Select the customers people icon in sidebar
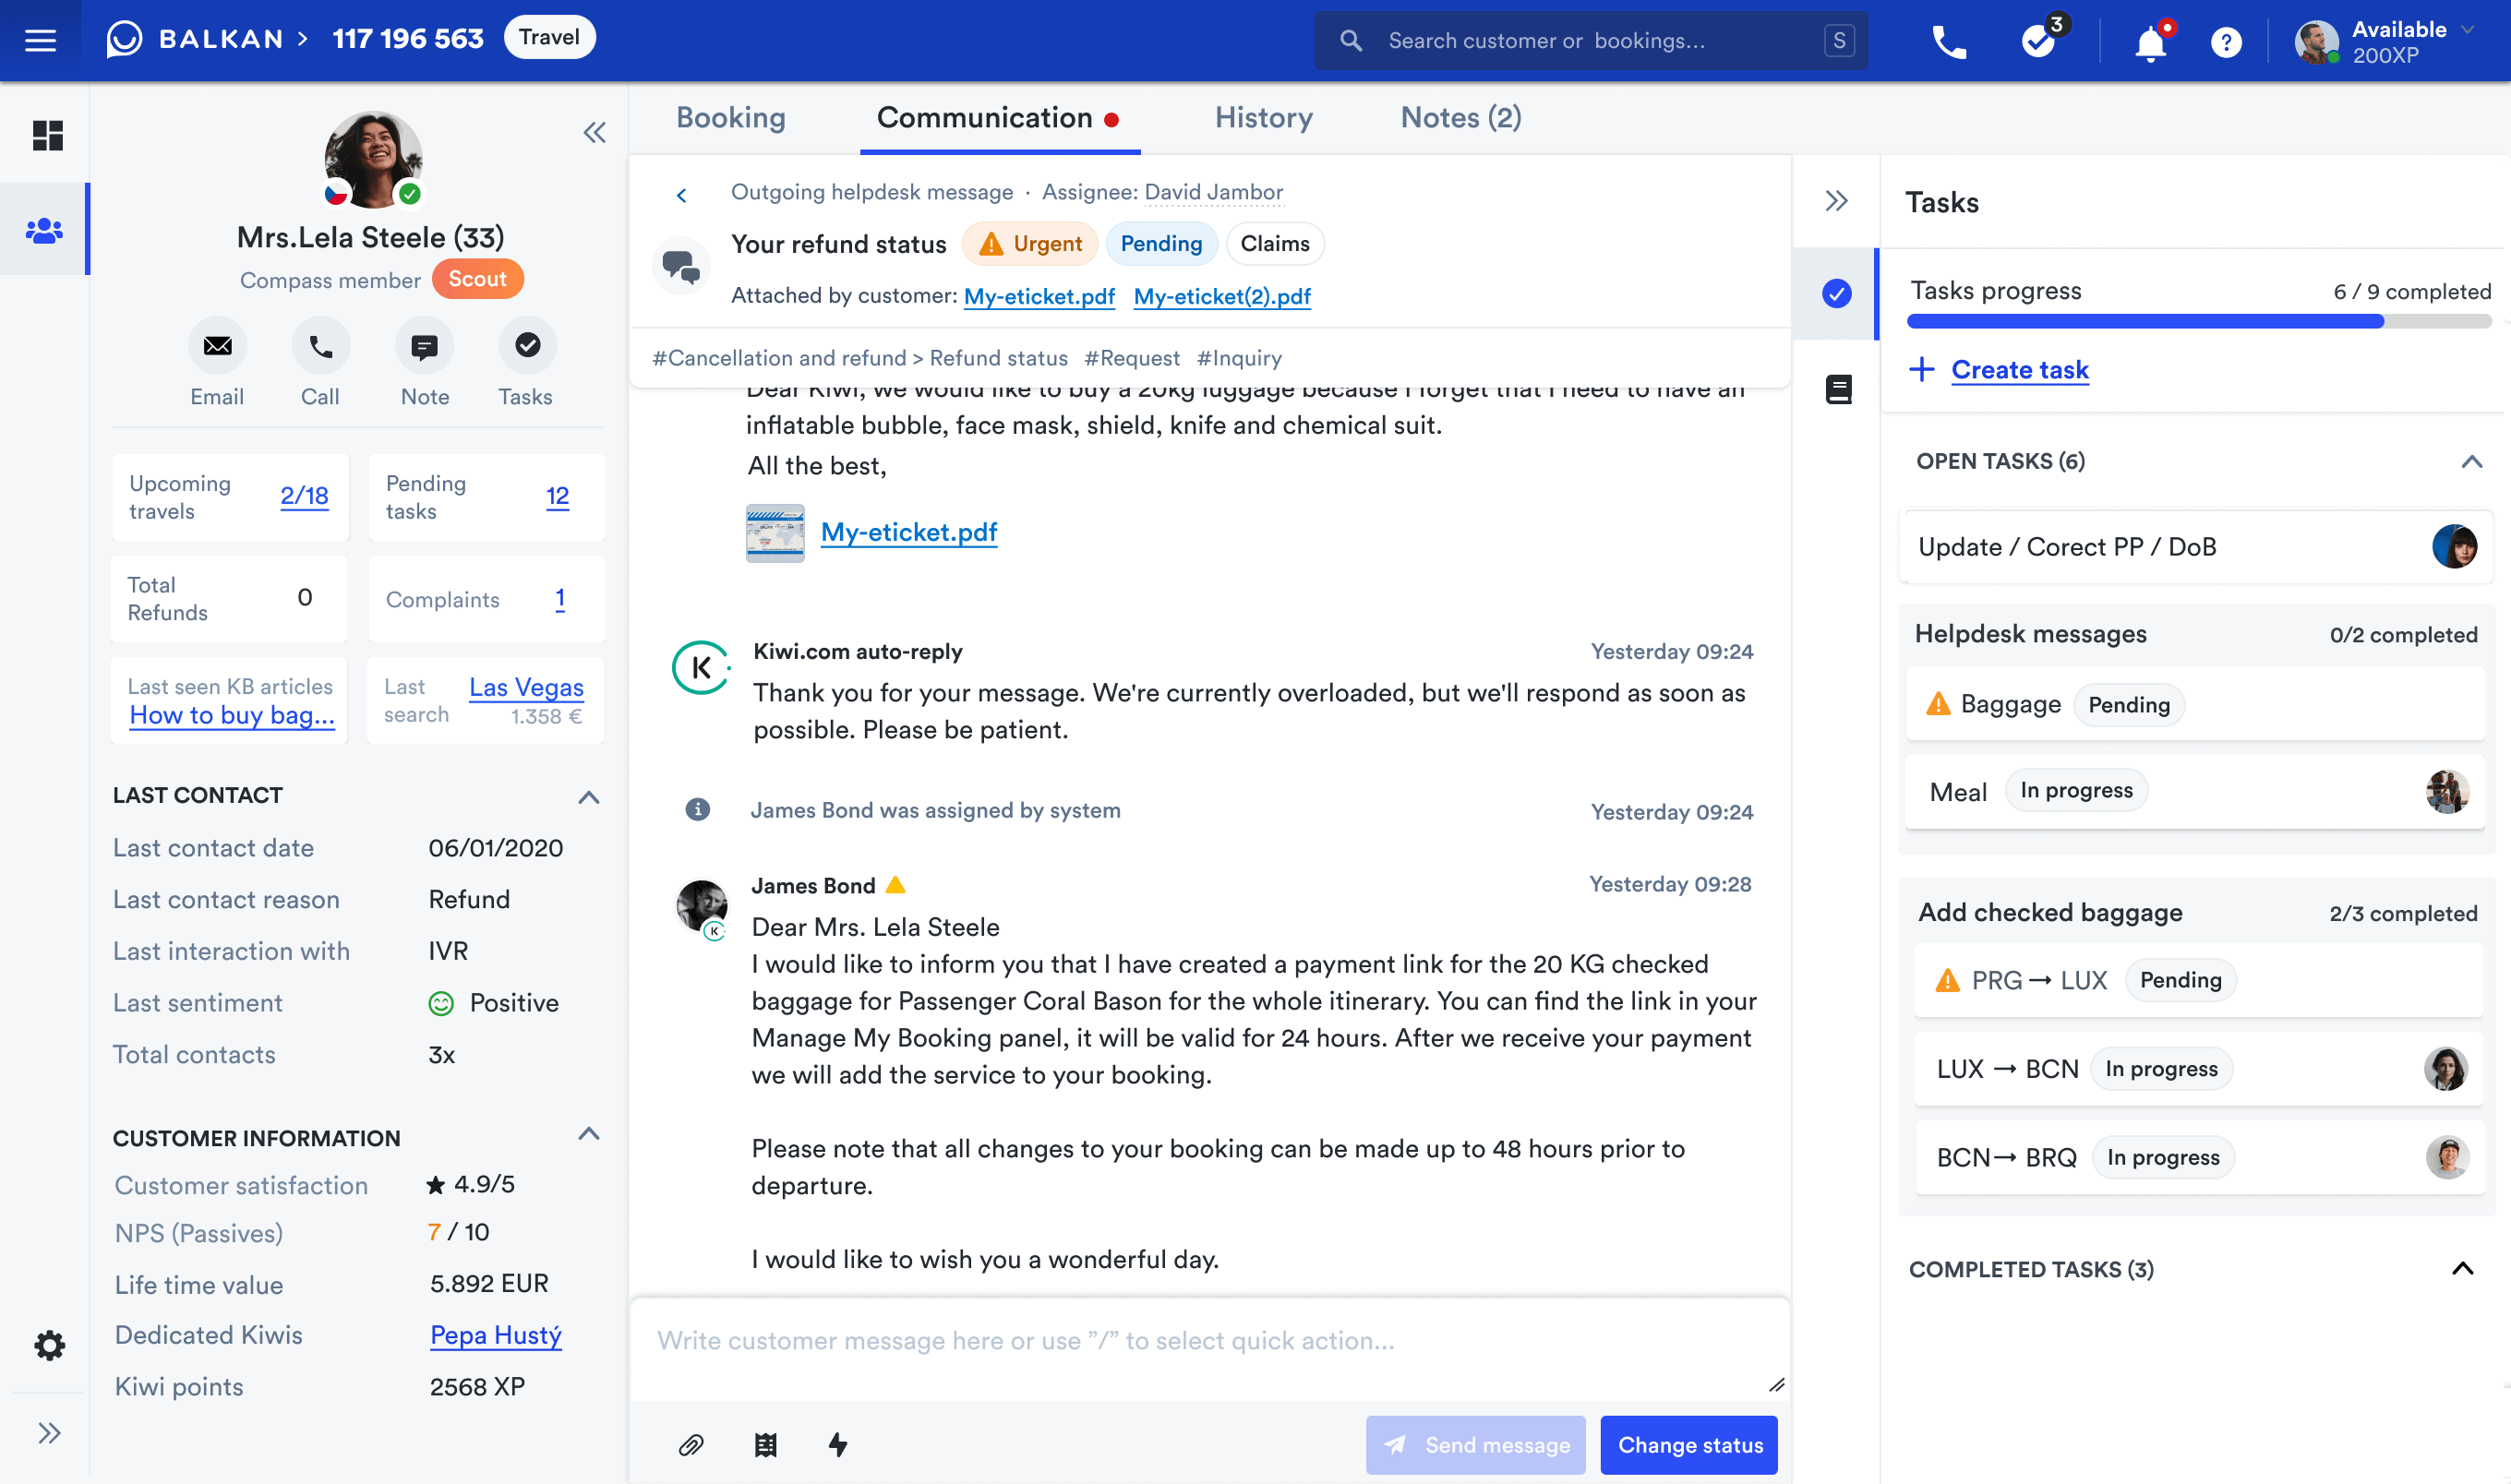The image size is (2511, 1484). tap(44, 230)
